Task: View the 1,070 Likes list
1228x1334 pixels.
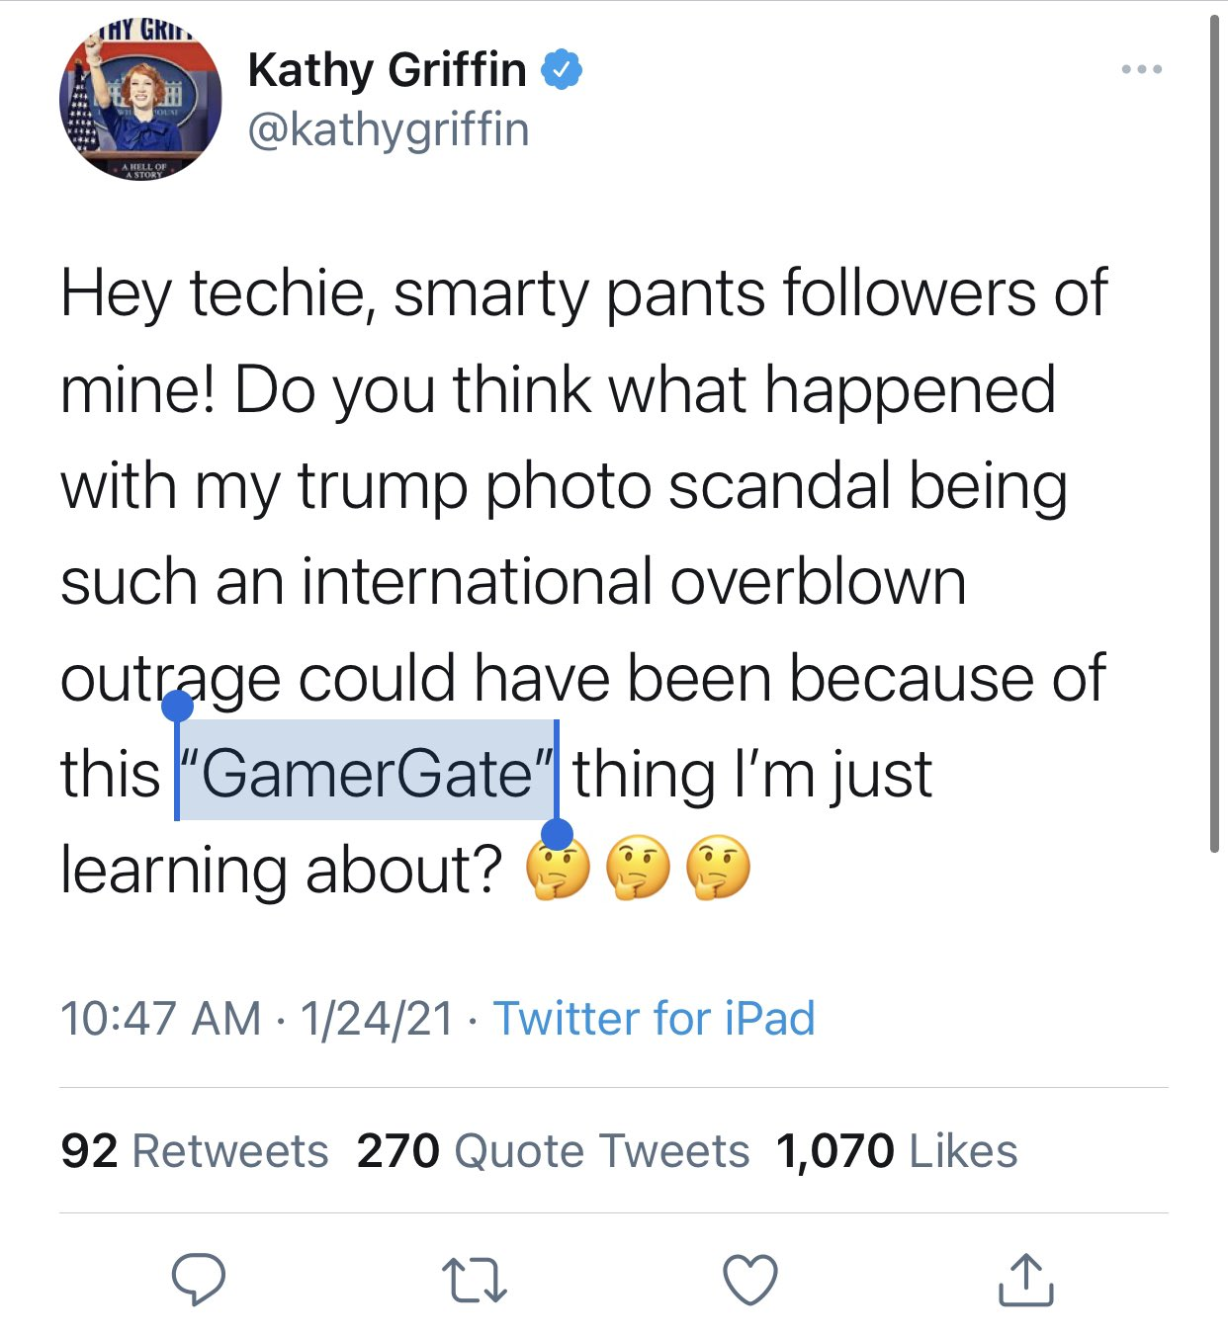Action: click(896, 1151)
